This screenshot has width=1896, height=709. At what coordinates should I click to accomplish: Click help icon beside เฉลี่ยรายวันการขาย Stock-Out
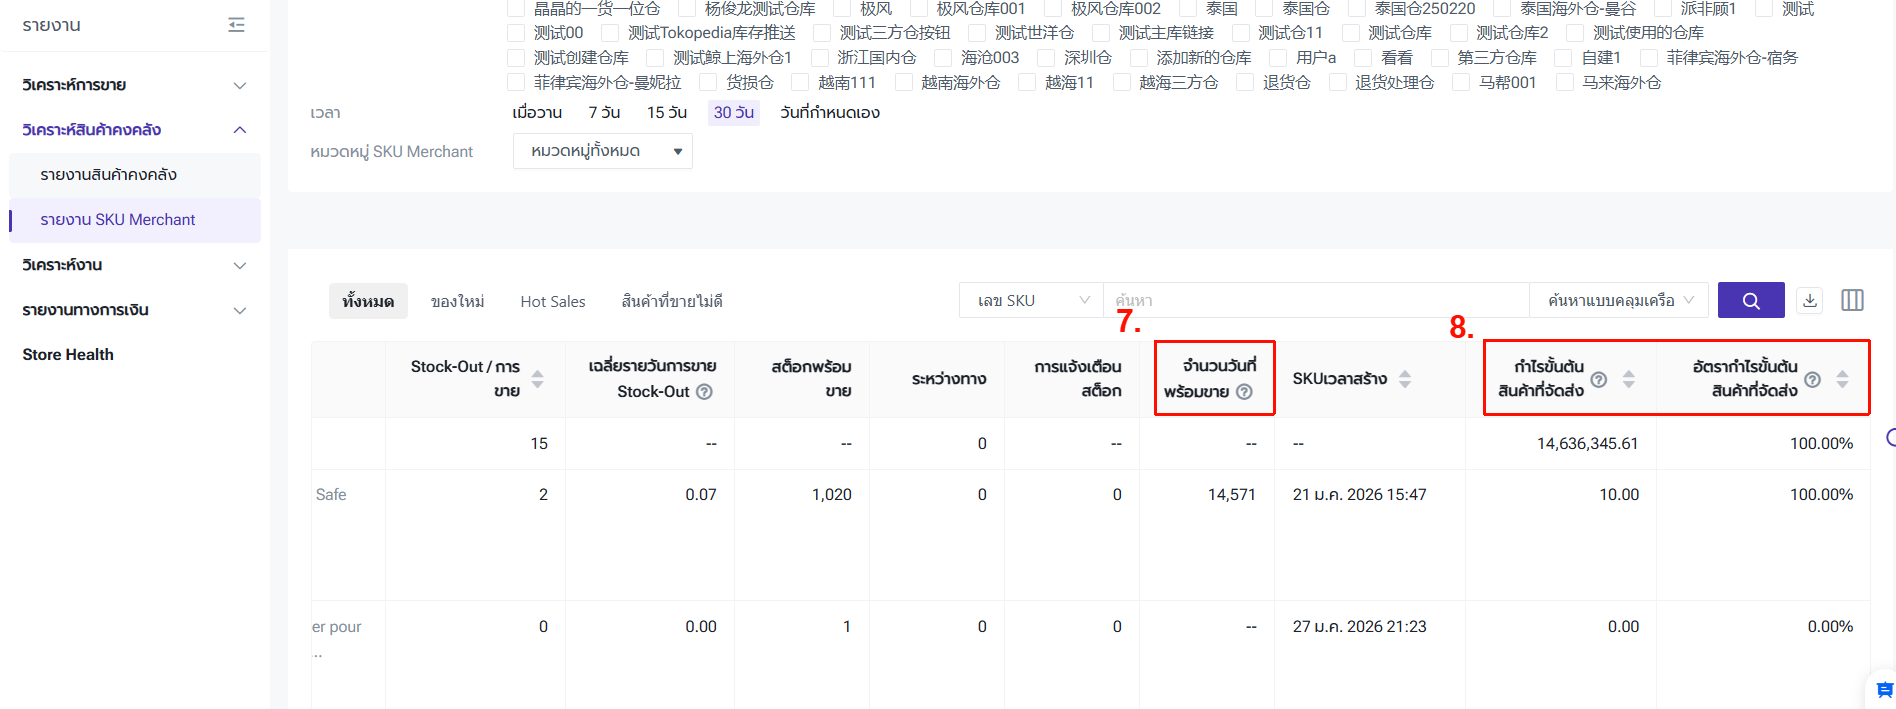click(704, 392)
